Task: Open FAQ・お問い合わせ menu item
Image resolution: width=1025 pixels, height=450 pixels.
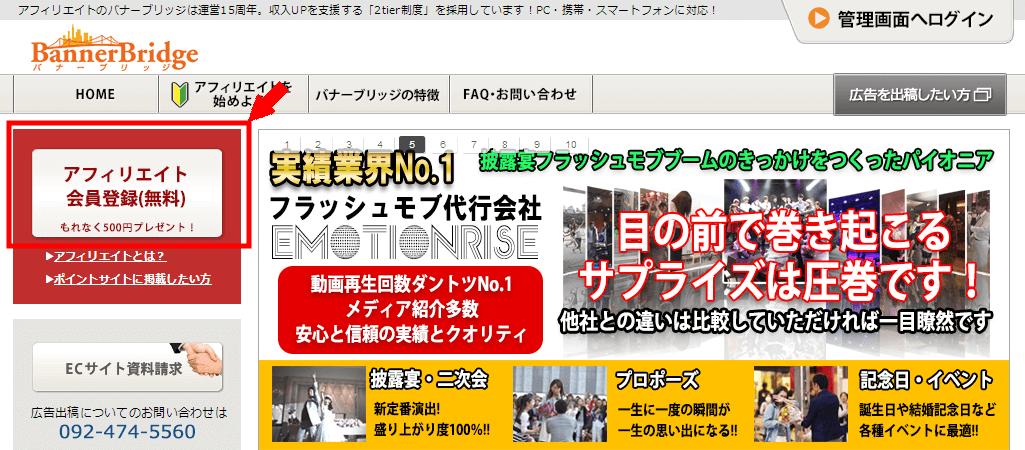Action: (520, 94)
